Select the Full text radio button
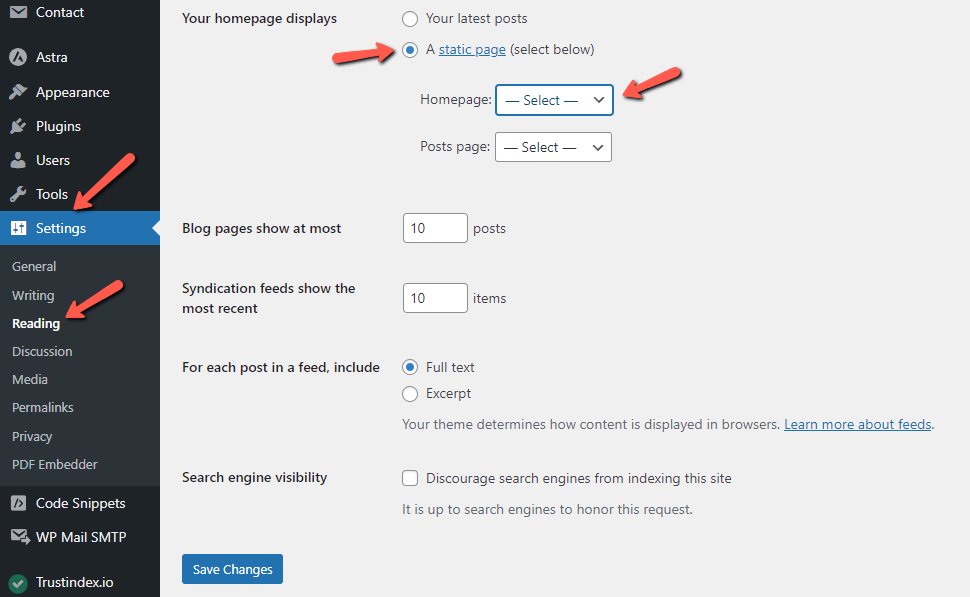This screenshot has height=597, width=970. pos(410,367)
